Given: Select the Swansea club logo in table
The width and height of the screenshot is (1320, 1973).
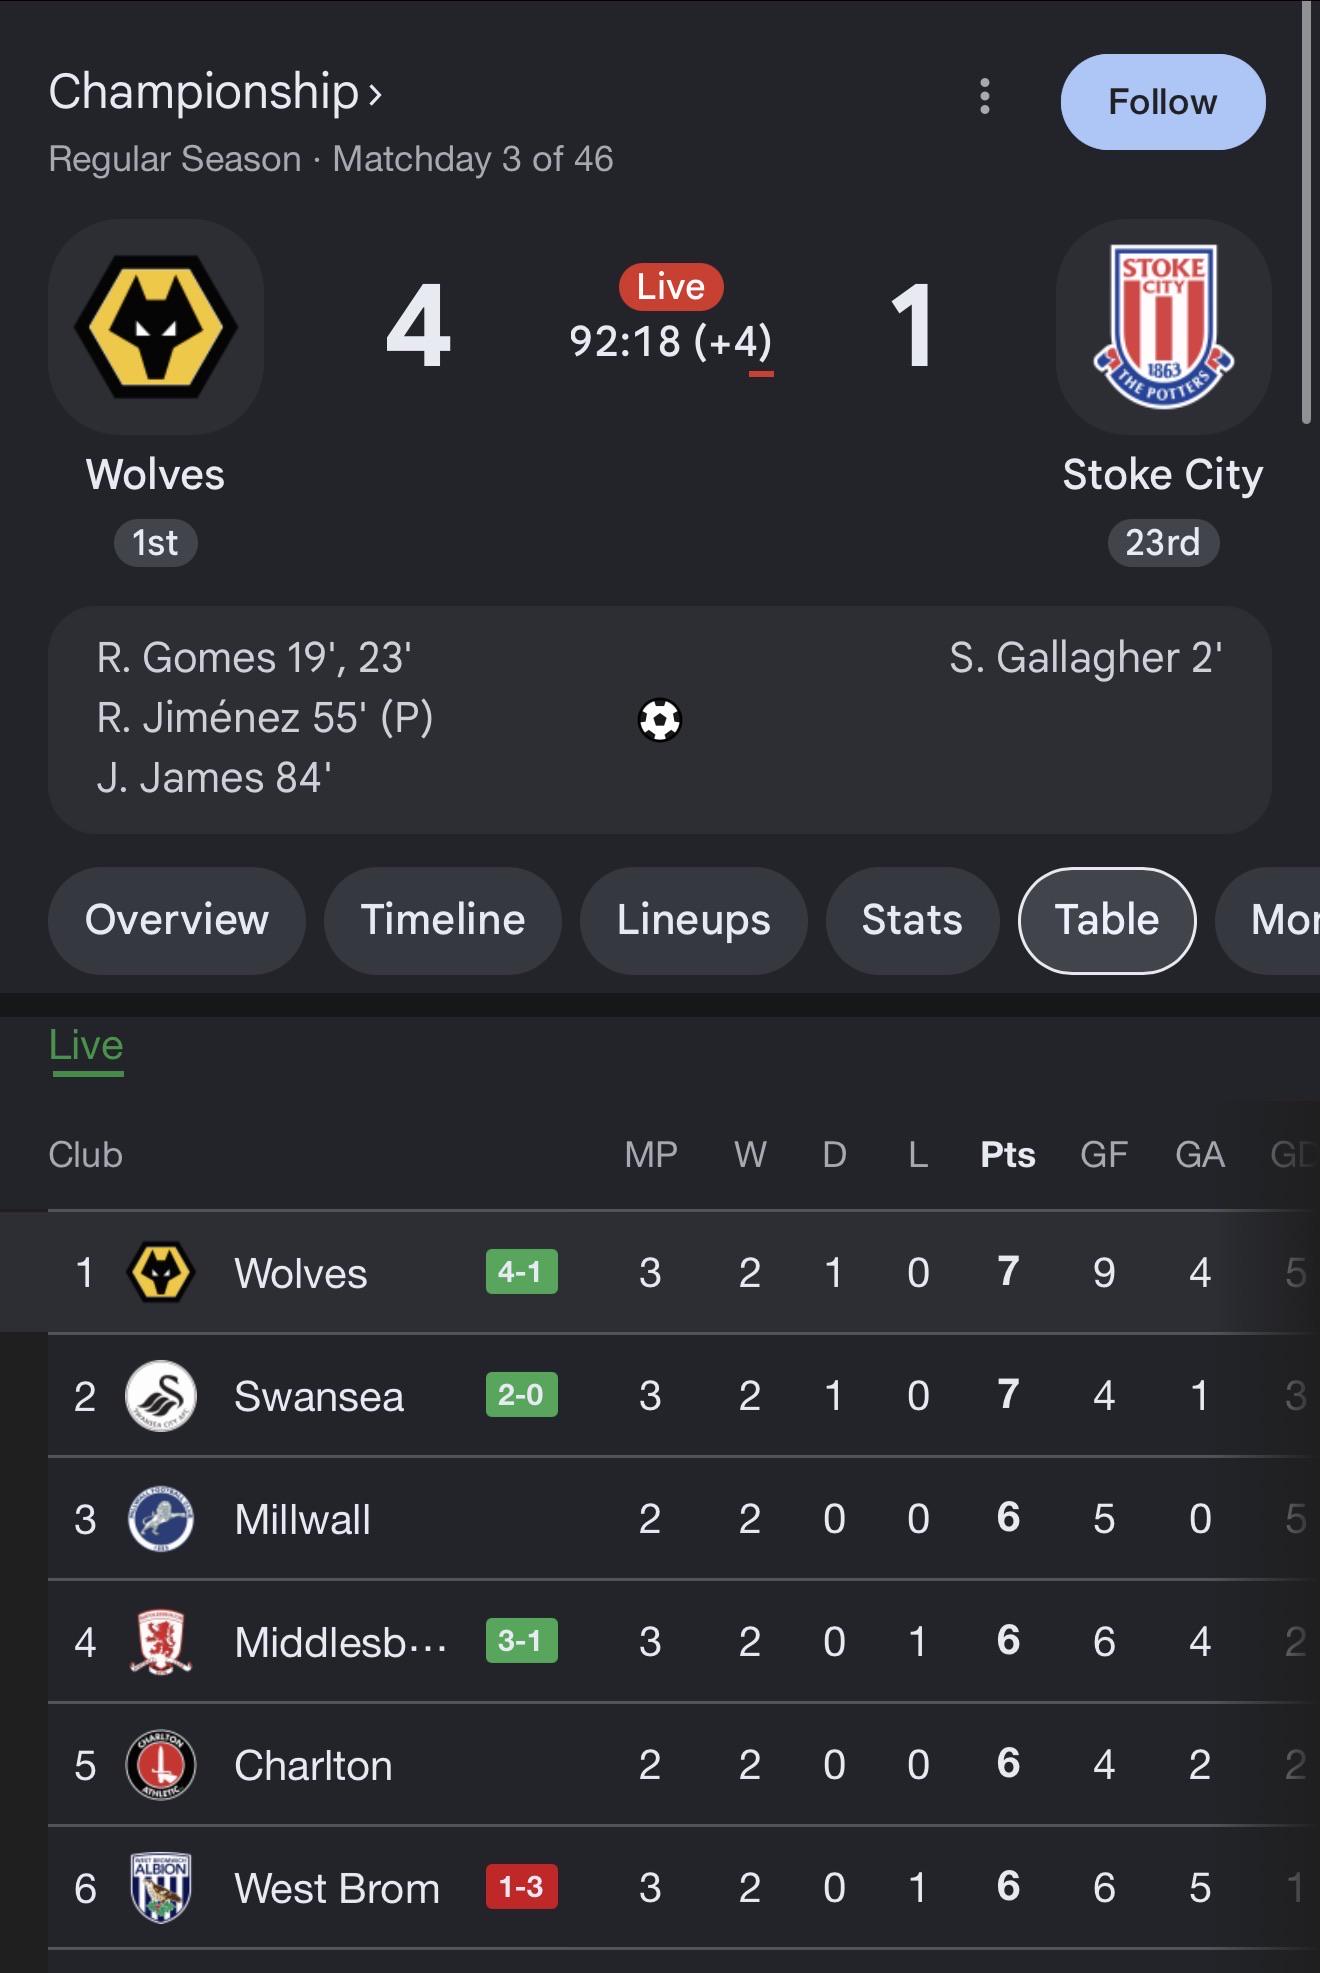Looking at the screenshot, I should tap(161, 1396).
